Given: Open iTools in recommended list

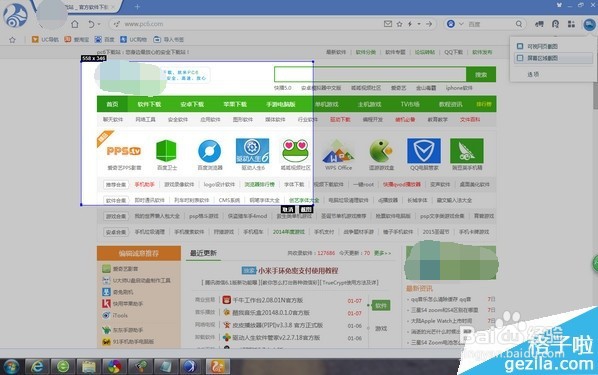Looking at the screenshot, I should (120, 315).
